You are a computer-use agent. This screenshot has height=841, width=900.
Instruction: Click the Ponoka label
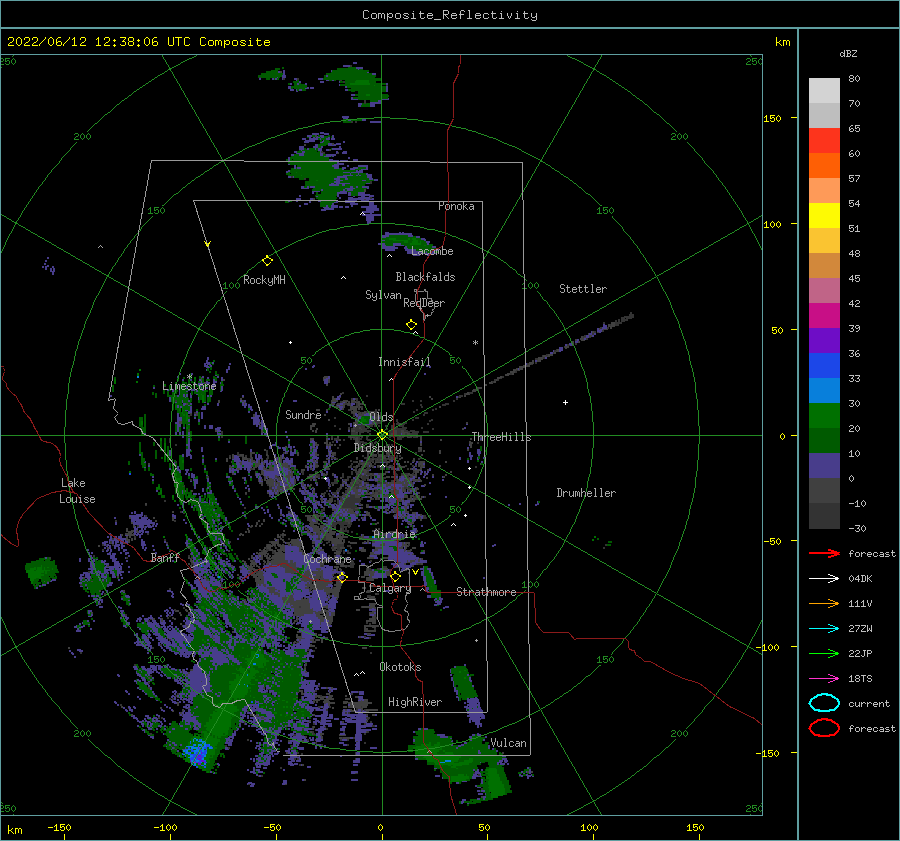click(456, 206)
